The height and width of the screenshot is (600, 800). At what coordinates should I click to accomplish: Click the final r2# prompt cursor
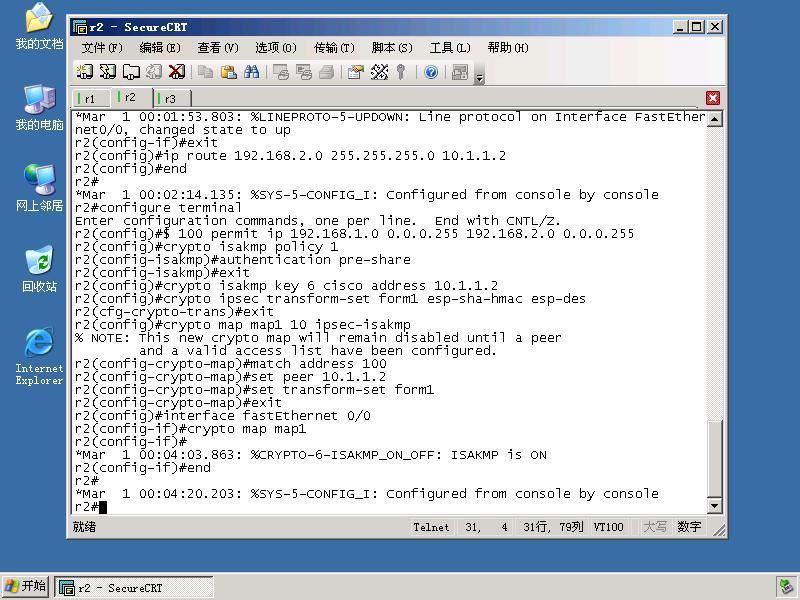(x=103, y=507)
